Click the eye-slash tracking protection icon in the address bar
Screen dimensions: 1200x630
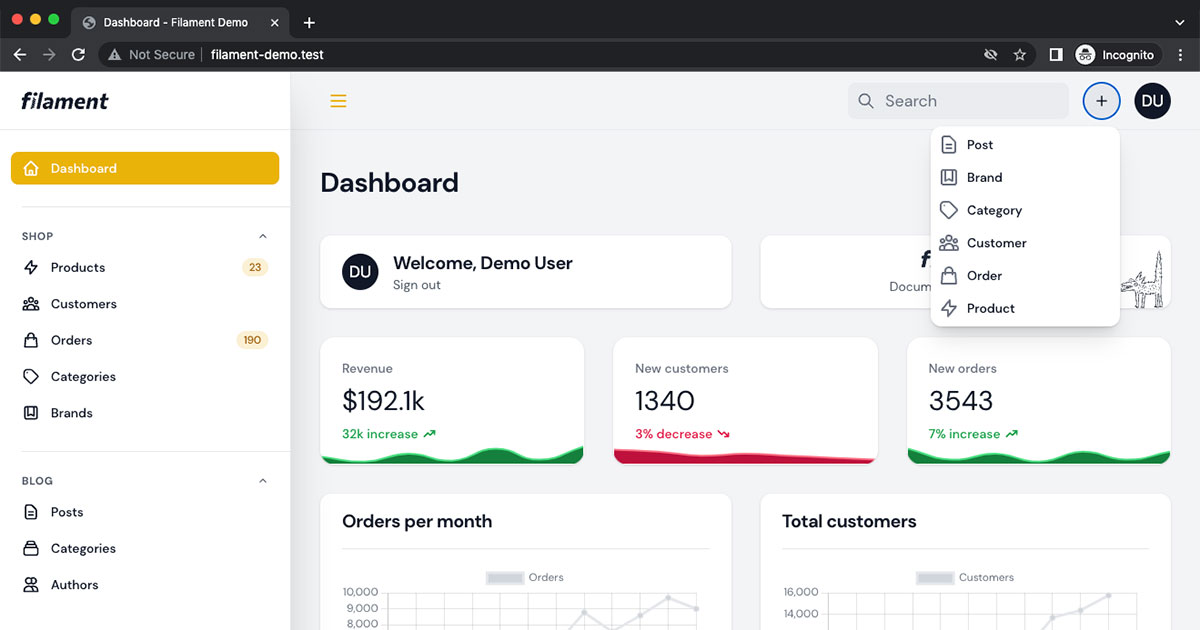coord(991,55)
